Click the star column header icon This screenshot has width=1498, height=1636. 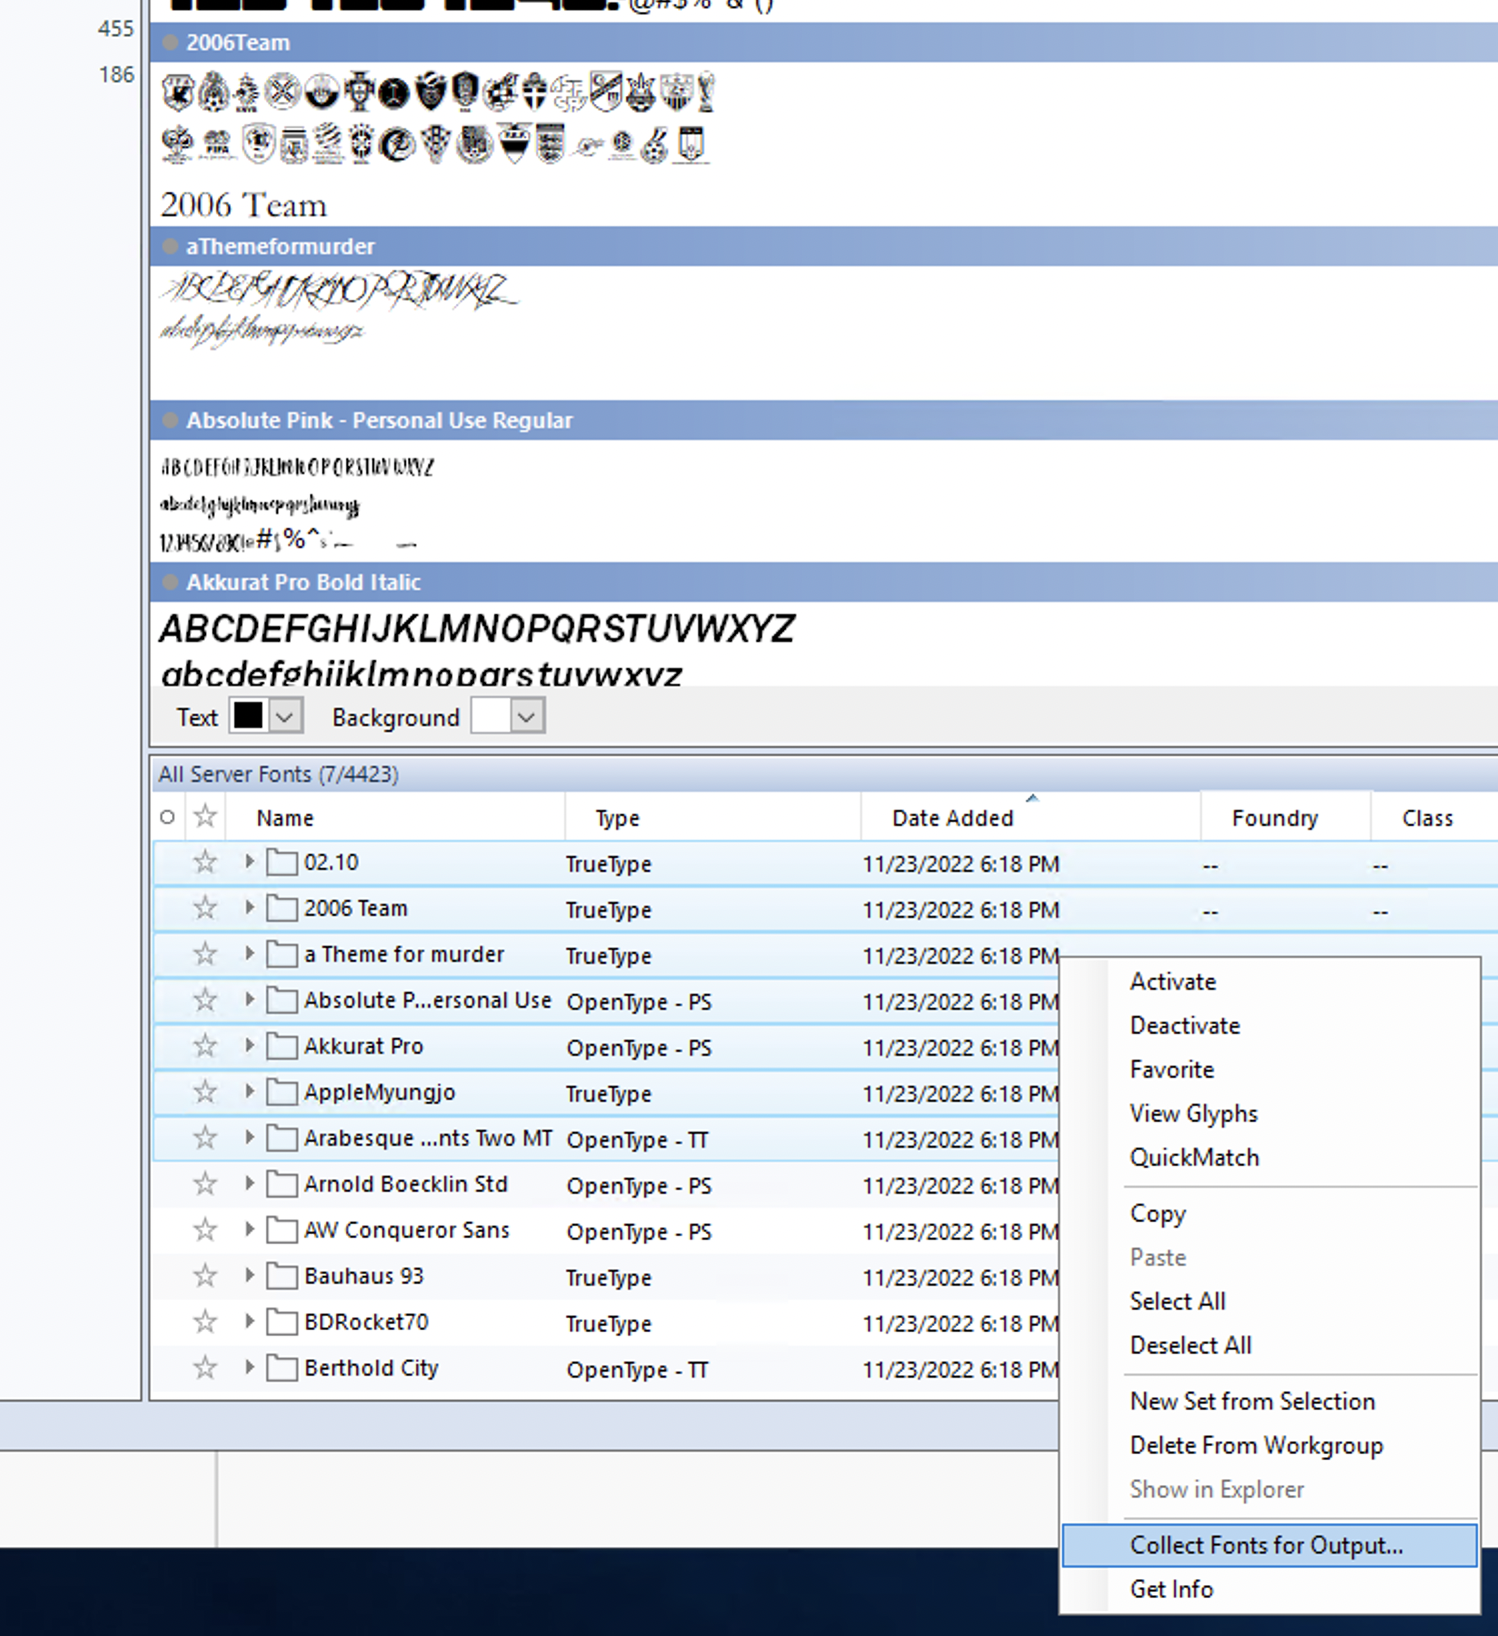point(205,817)
